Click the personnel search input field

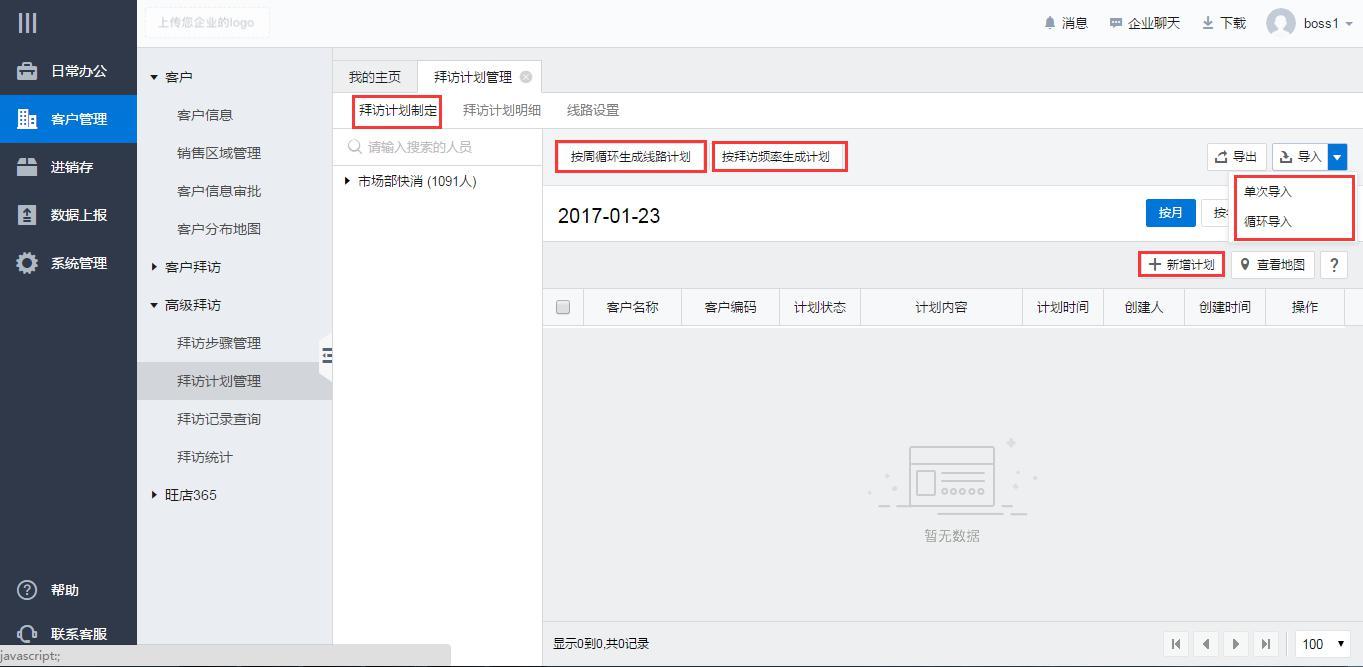445,147
